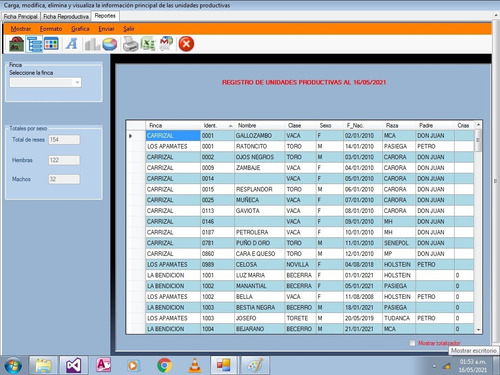Click the F_Nac. column header
The height and width of the screenshot is (375, 500).
[x=363, y=125]
